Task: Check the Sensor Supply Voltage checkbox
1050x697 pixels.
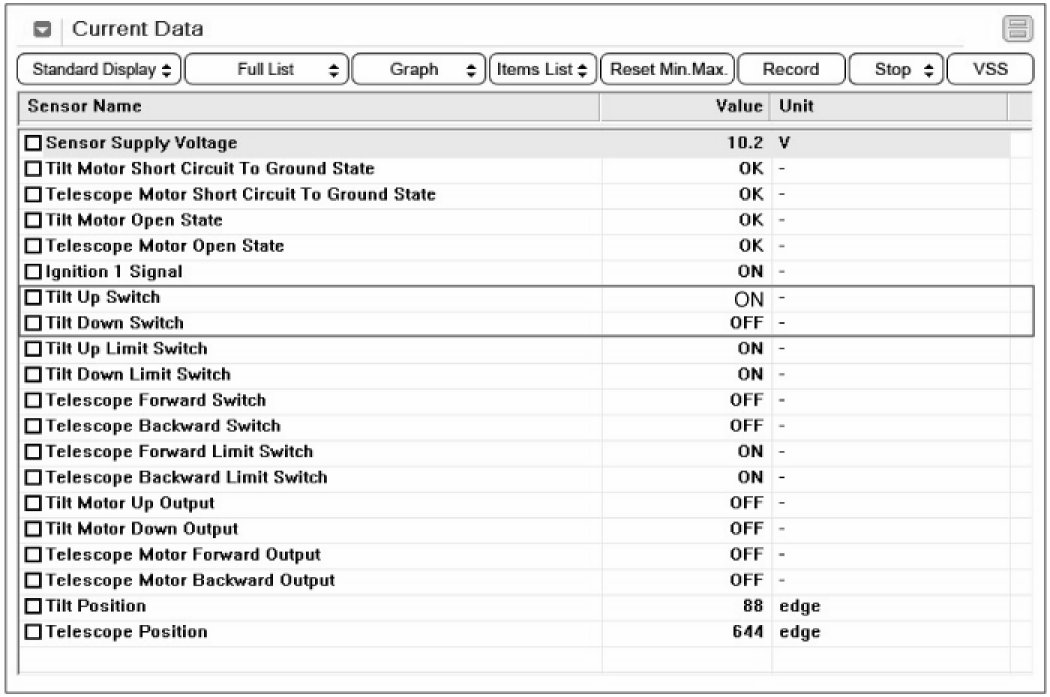Action: tap(34, 144)
